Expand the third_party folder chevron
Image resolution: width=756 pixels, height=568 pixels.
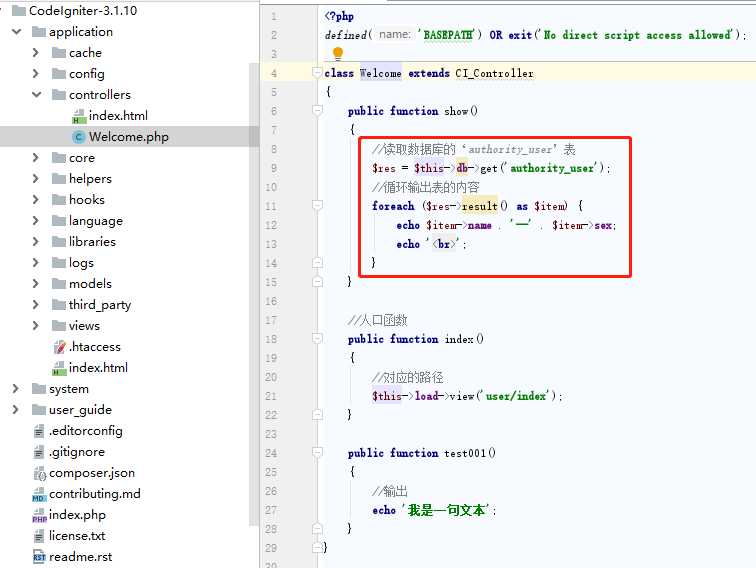click(x=36, y=305)
